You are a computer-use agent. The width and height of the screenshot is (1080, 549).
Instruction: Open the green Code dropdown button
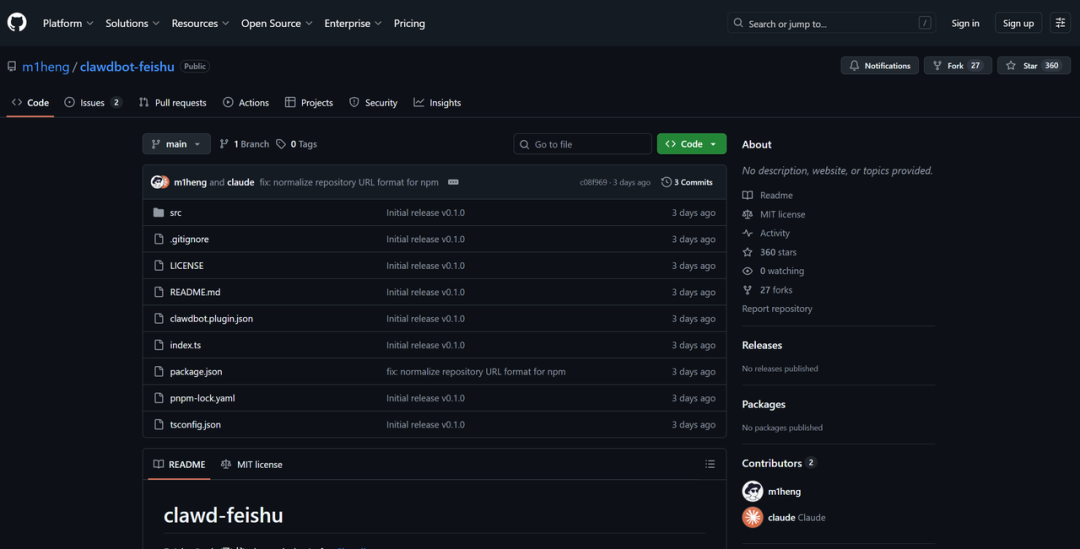[x=692, y=144]
